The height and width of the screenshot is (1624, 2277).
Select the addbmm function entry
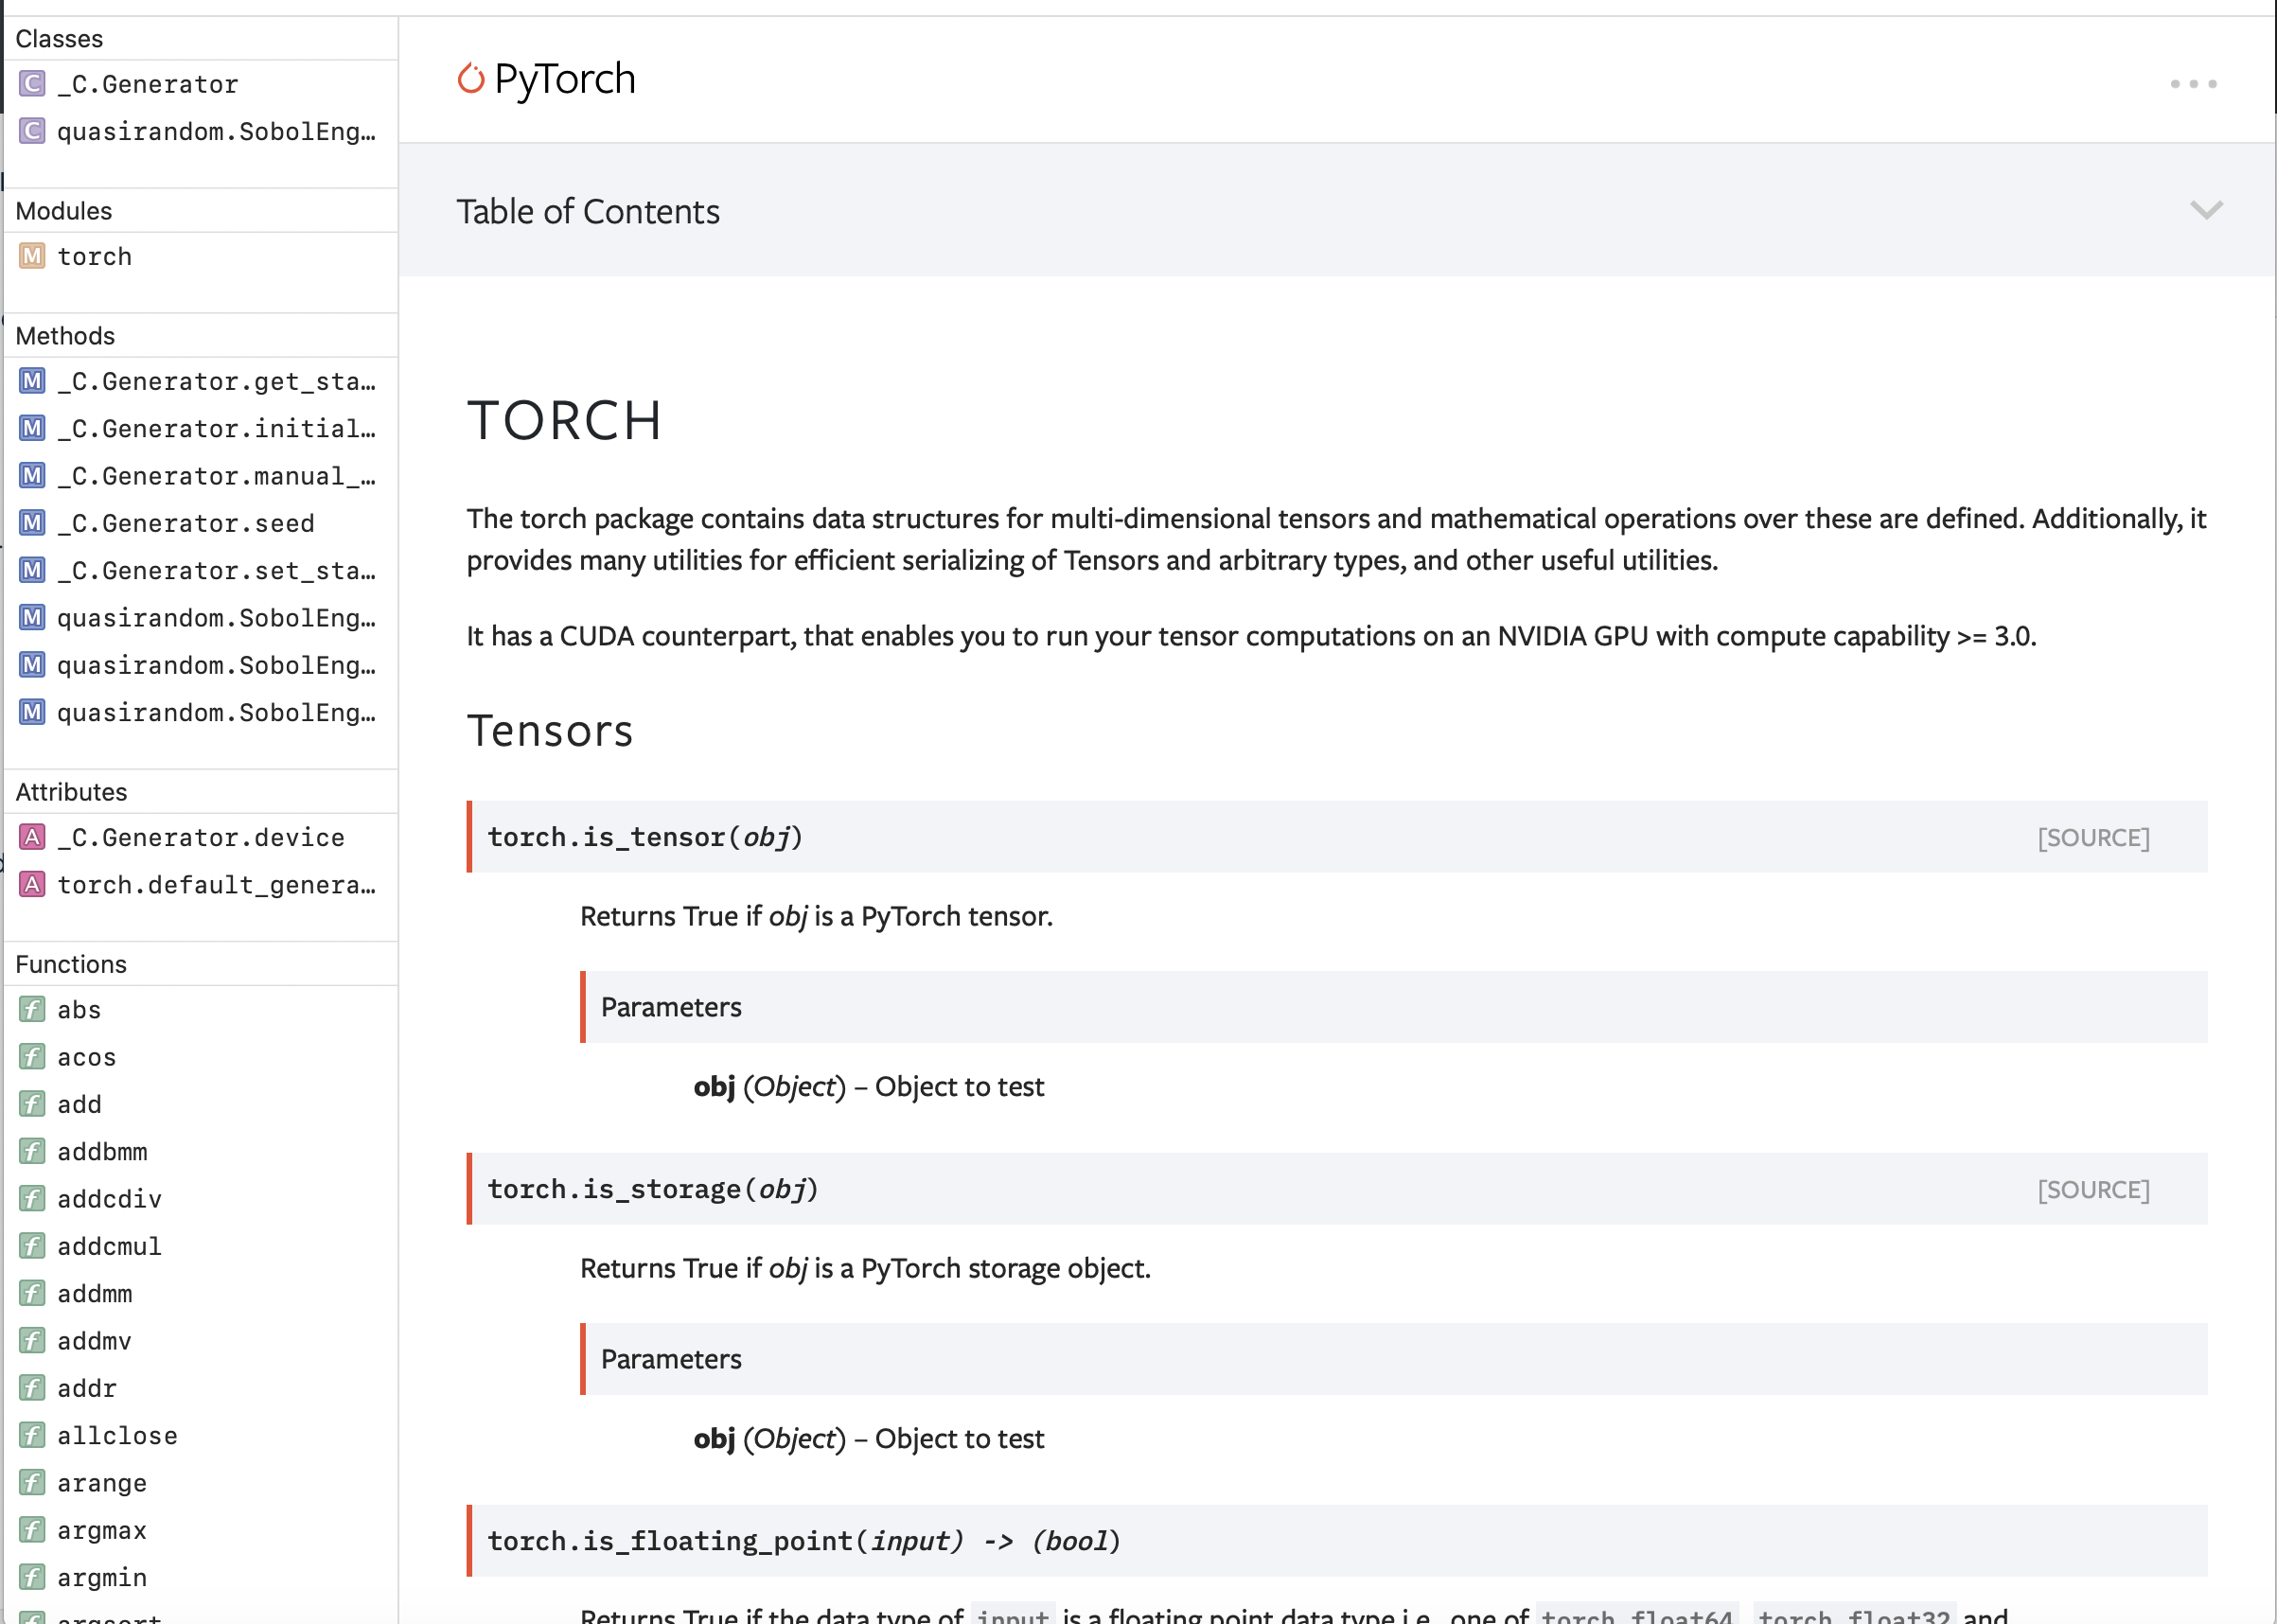100,1151
